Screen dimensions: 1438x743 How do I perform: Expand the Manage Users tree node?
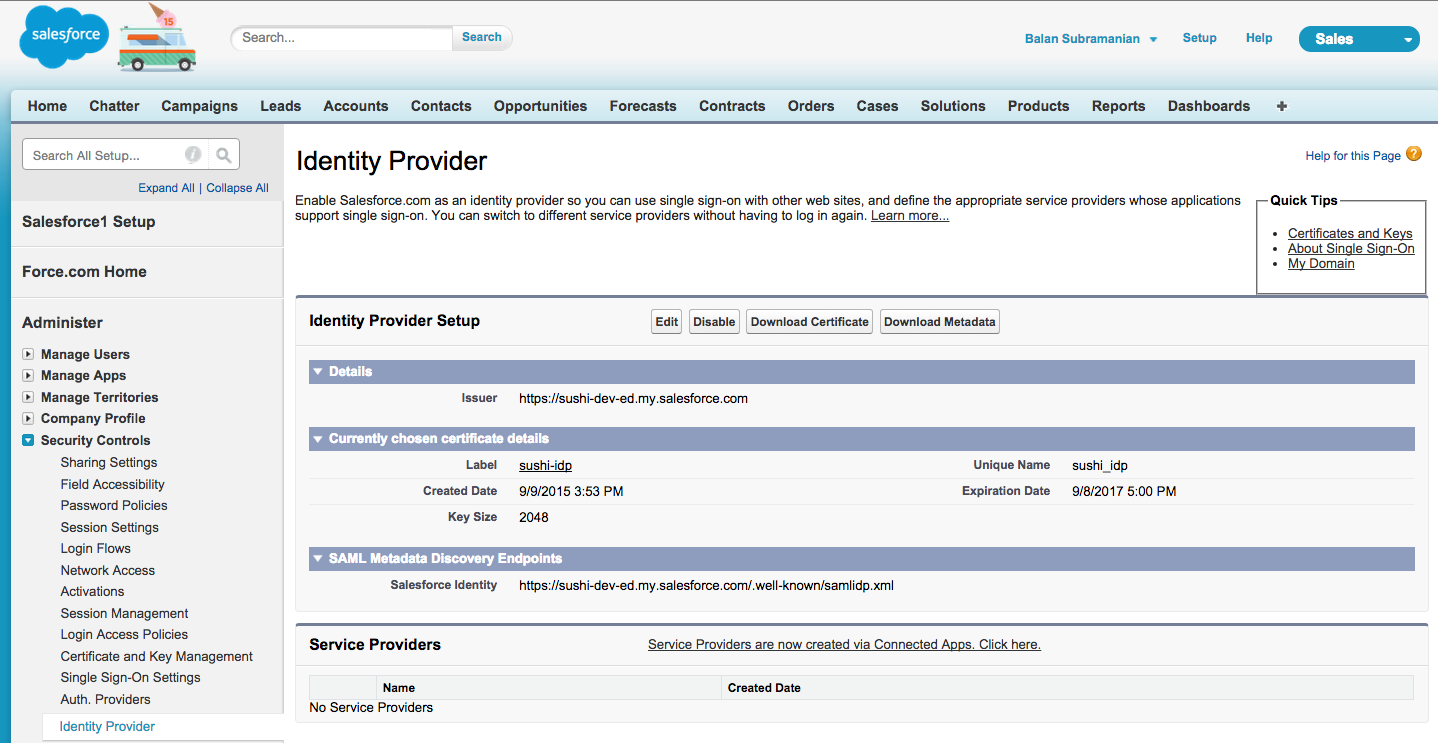pos(29,354)
